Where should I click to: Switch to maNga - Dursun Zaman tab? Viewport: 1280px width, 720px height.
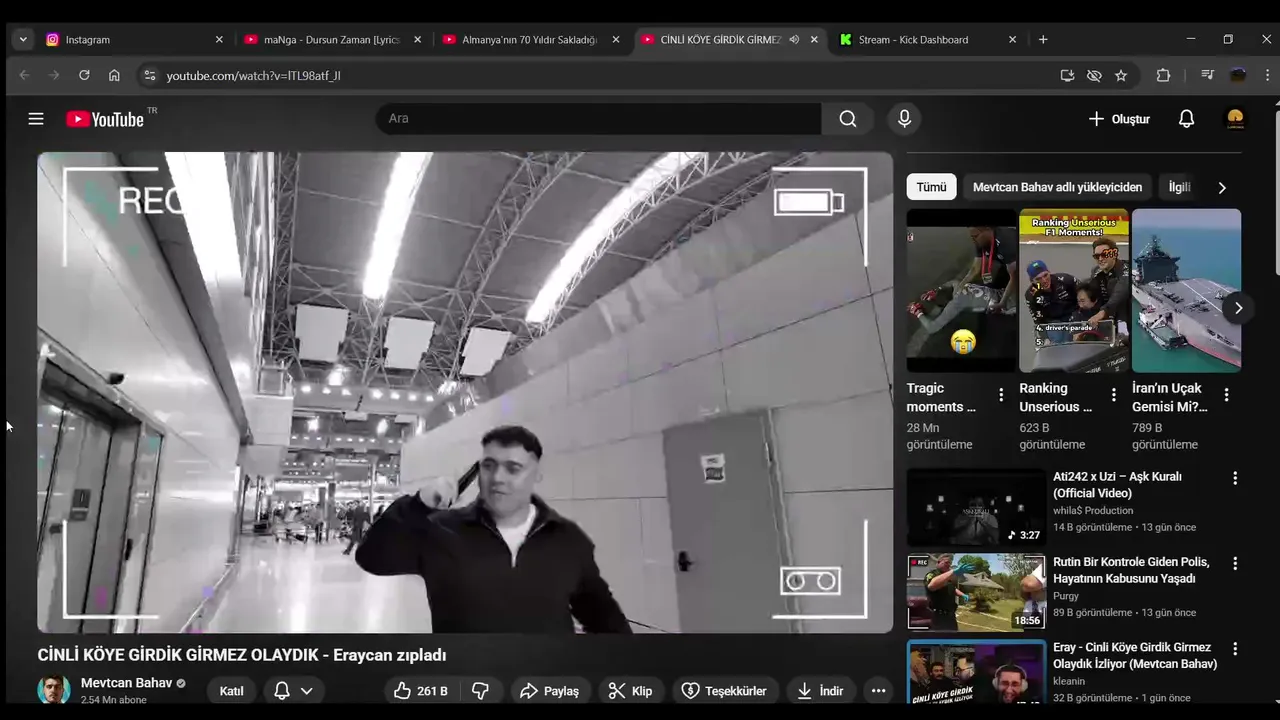coord(331,40)
